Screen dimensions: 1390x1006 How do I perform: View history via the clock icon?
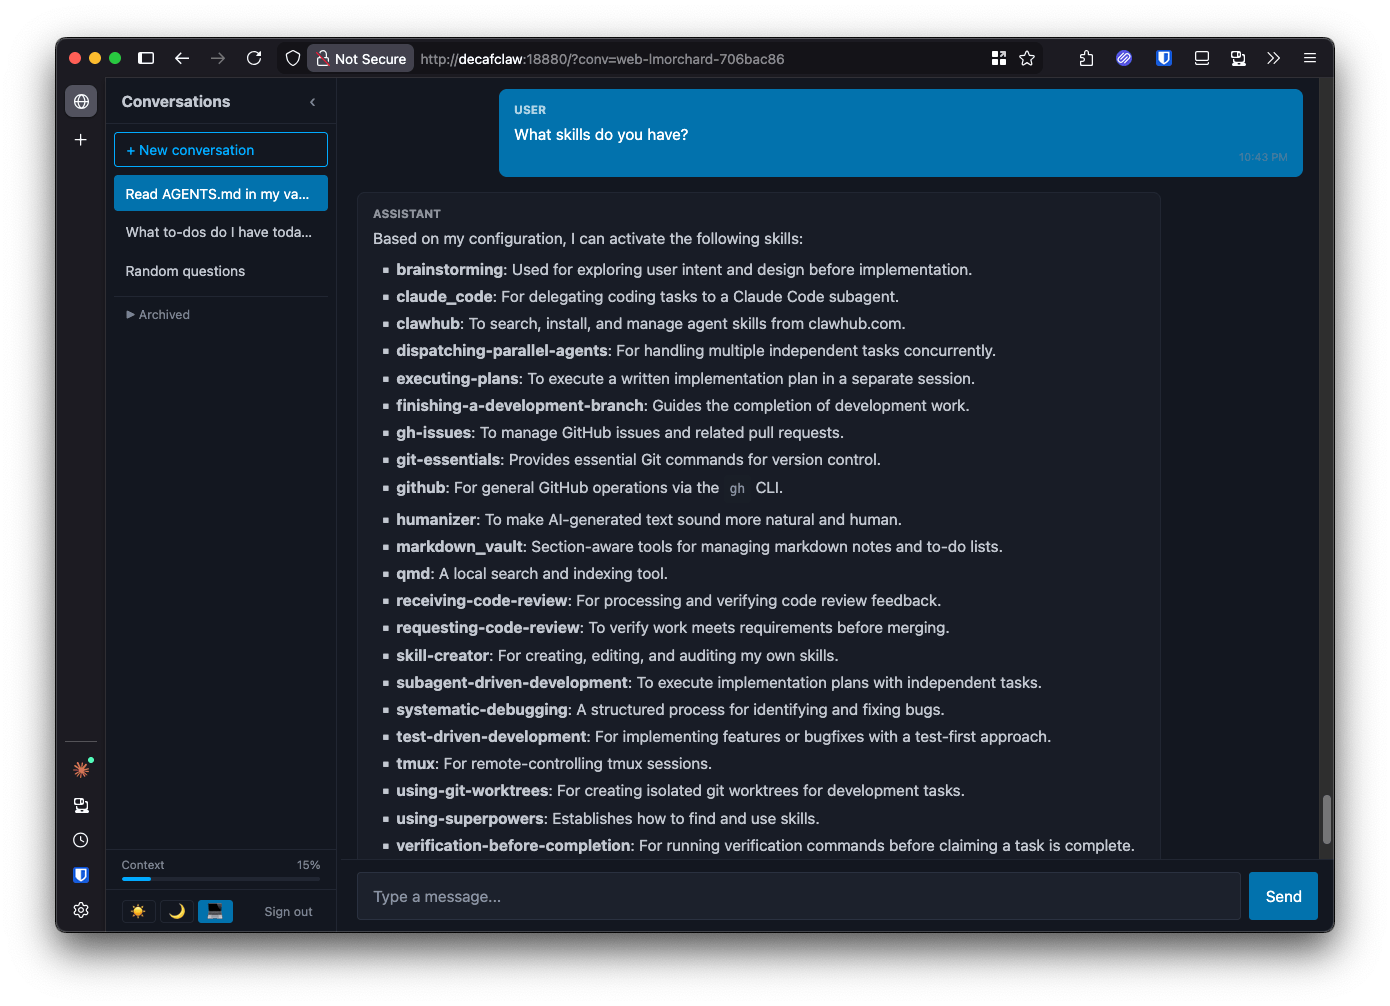[81, 840]
